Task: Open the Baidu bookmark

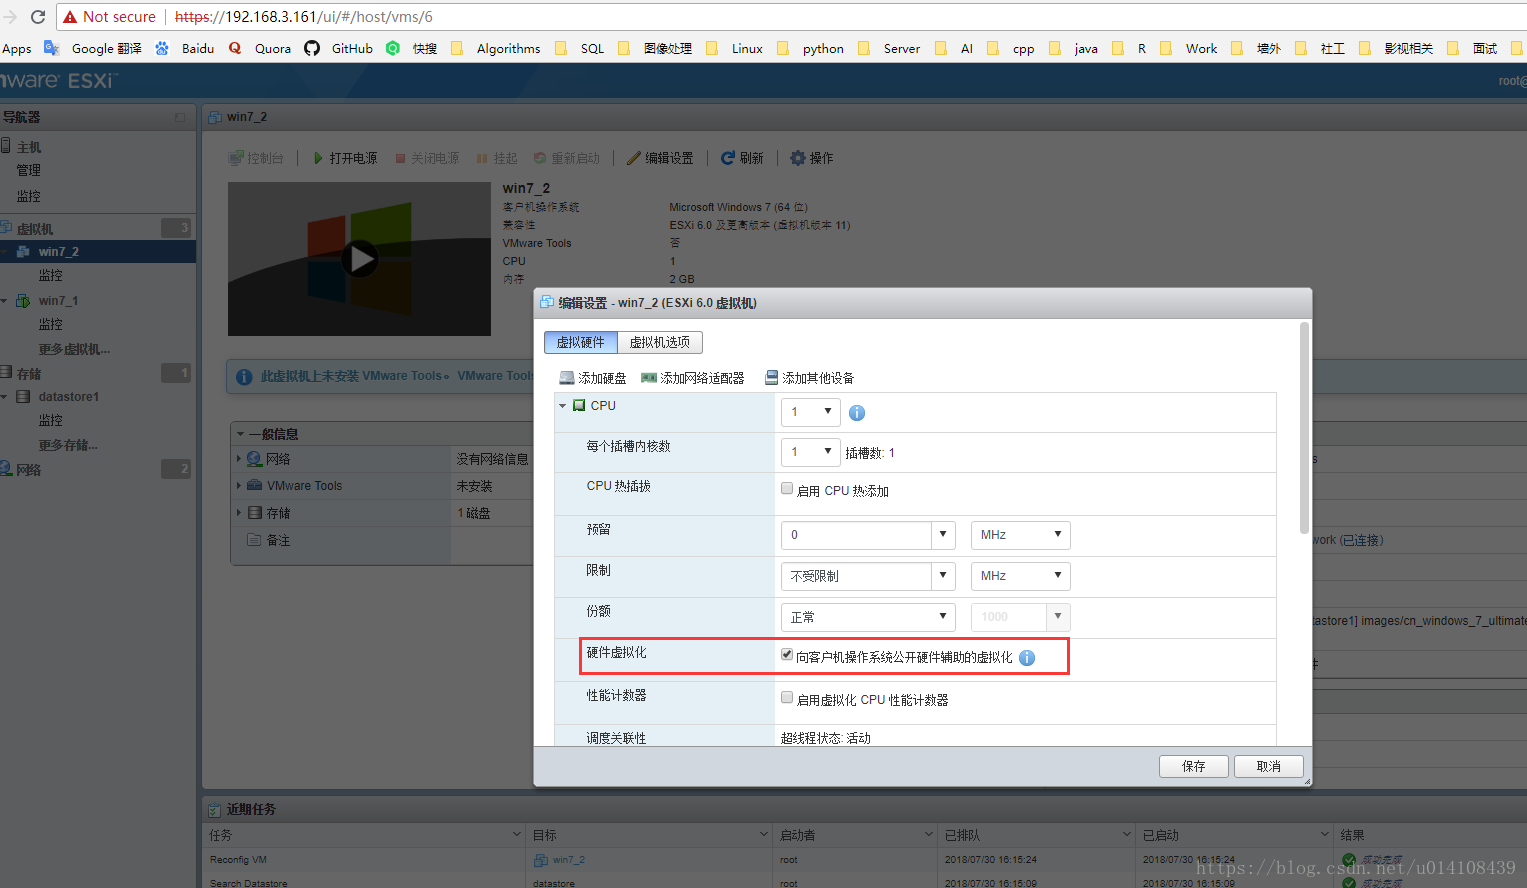Action: pyautogui.click(x=184, y=48)
